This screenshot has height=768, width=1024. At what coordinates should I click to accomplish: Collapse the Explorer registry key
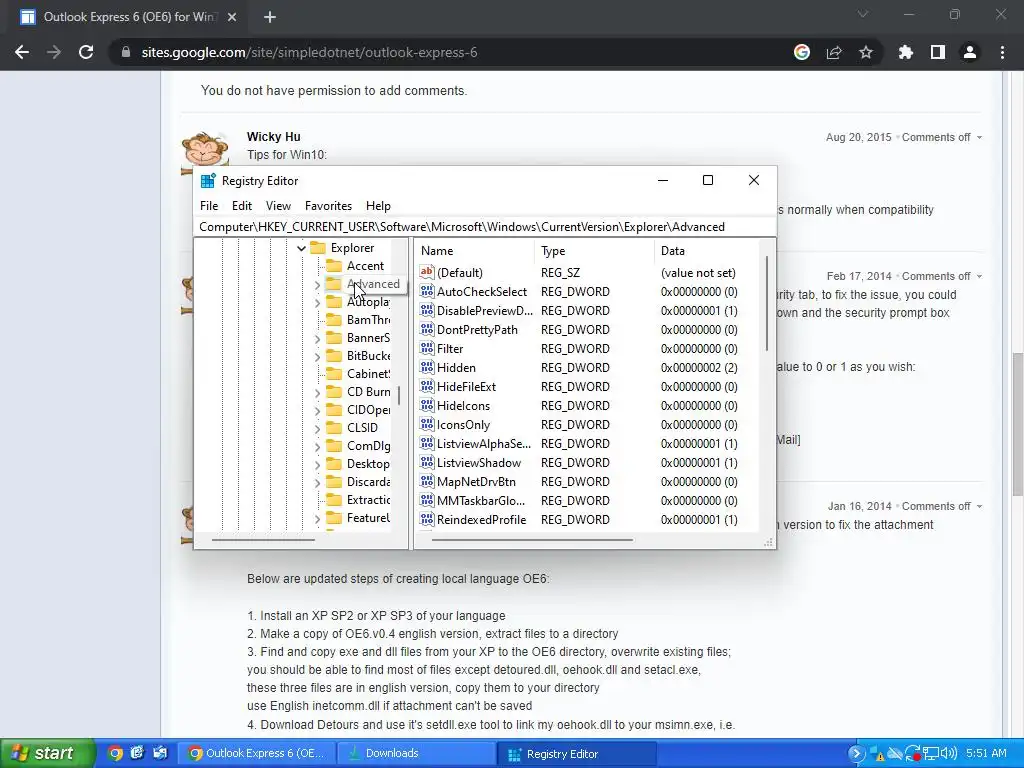pos(301,248)
